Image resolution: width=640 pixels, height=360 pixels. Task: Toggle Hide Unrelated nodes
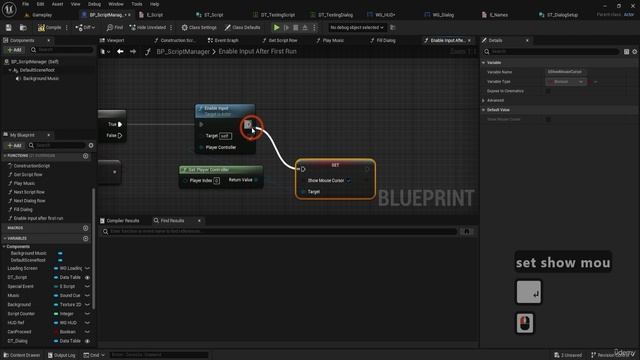[x=148, y=27]
